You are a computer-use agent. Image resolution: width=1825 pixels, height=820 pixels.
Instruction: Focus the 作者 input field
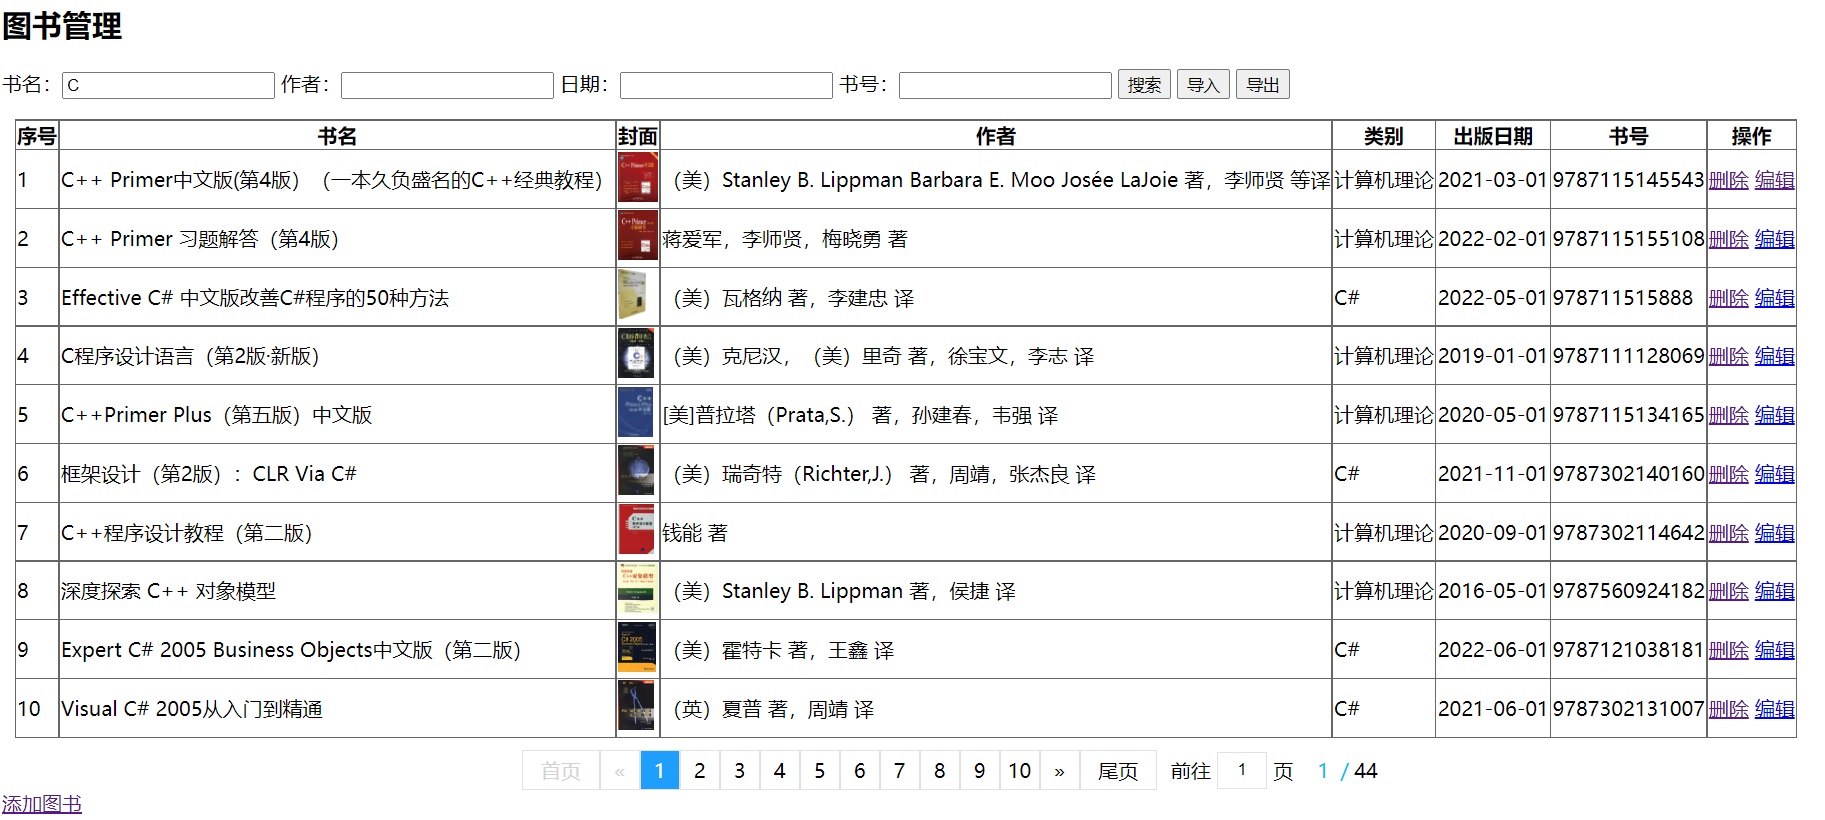[x=447, y=86]
